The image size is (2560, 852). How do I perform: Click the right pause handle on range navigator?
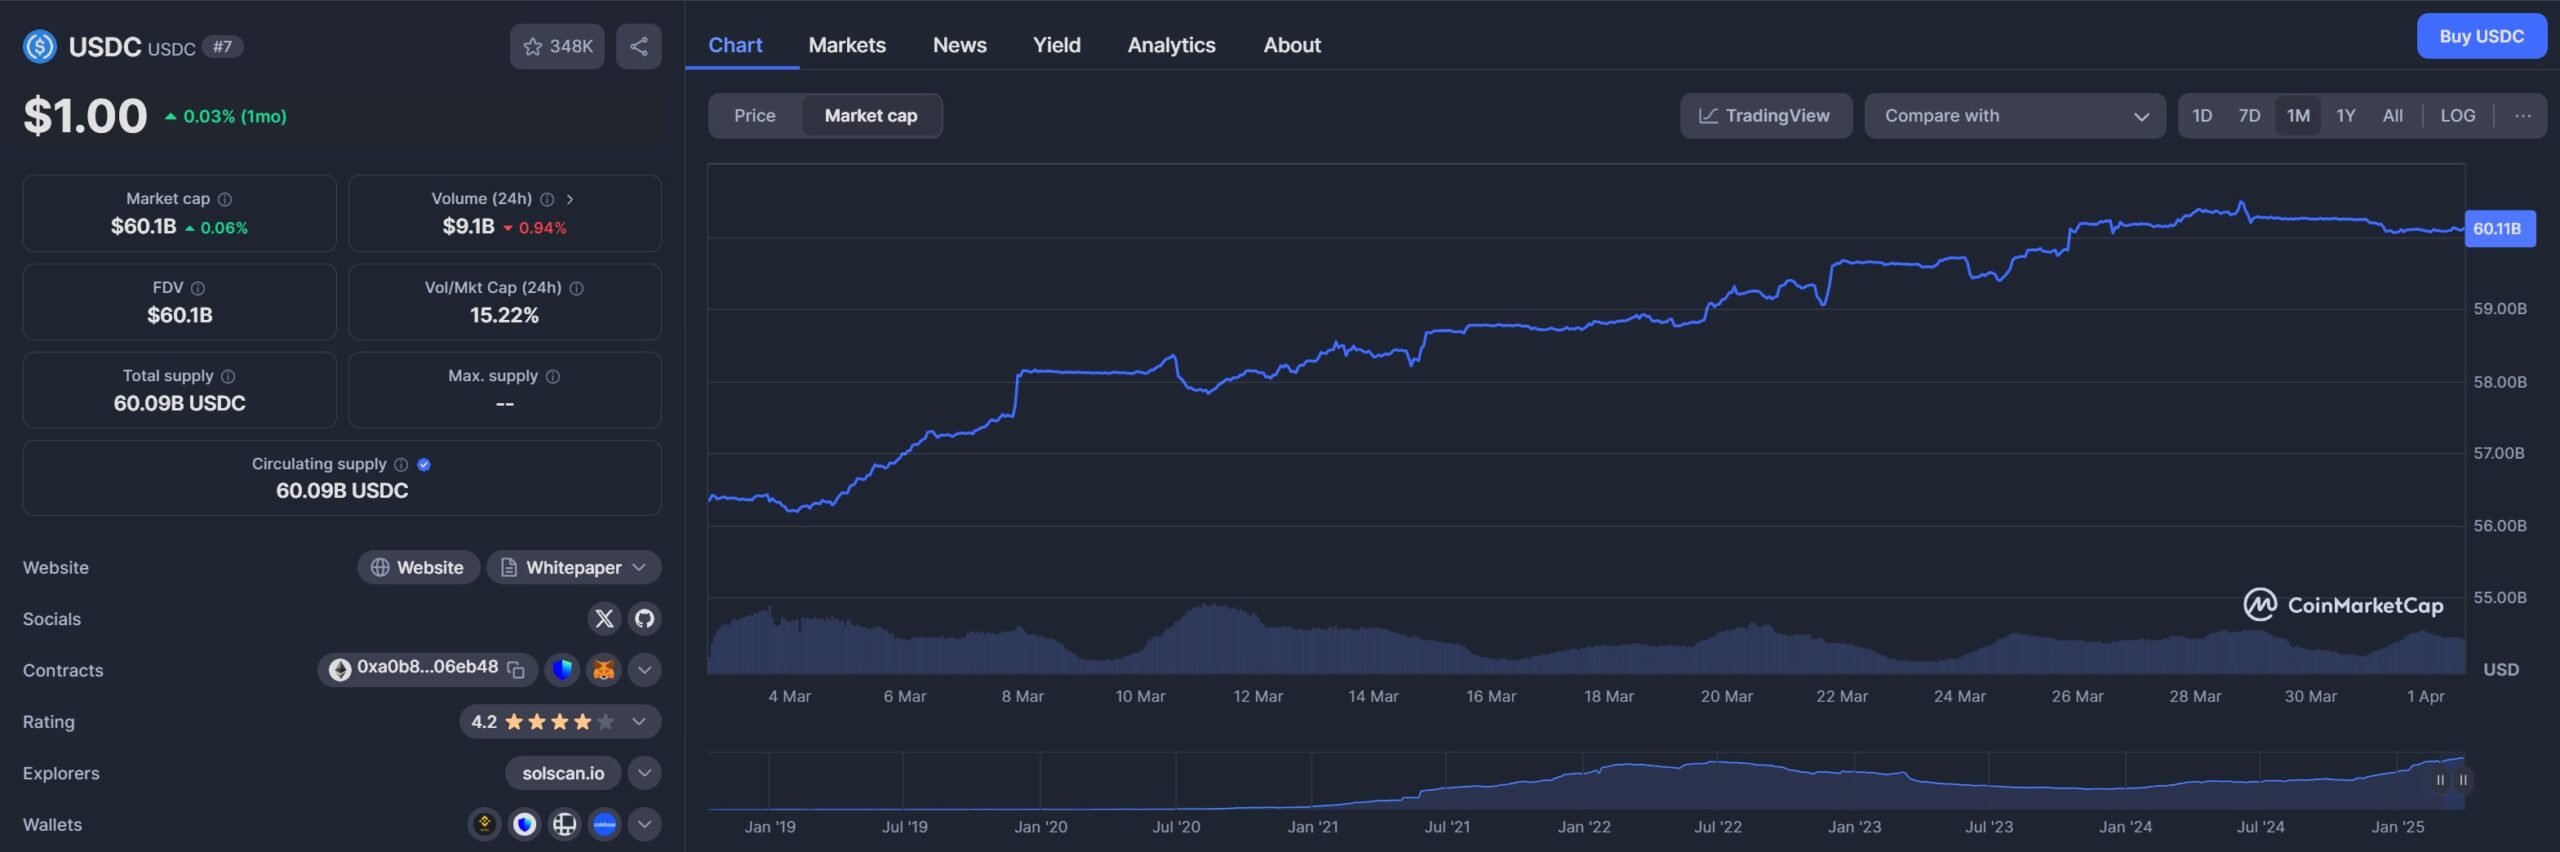2463,780
